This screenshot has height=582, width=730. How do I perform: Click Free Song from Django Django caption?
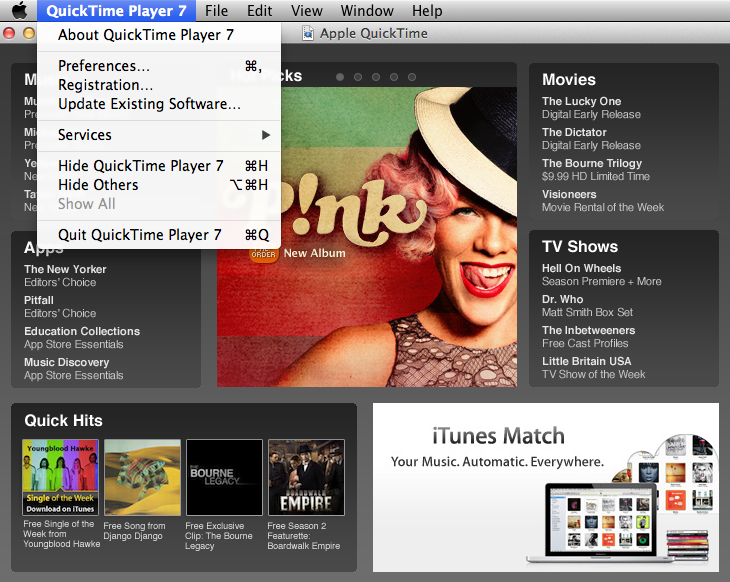(x=134, y=531)
